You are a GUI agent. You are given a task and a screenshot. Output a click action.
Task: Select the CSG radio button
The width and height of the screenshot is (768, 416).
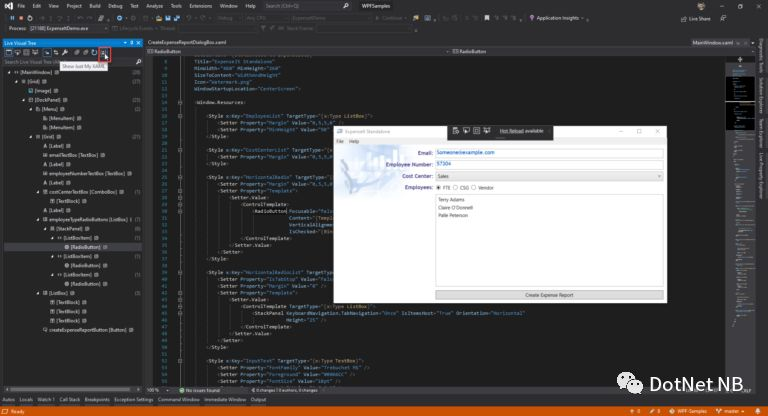click(456, 188)
